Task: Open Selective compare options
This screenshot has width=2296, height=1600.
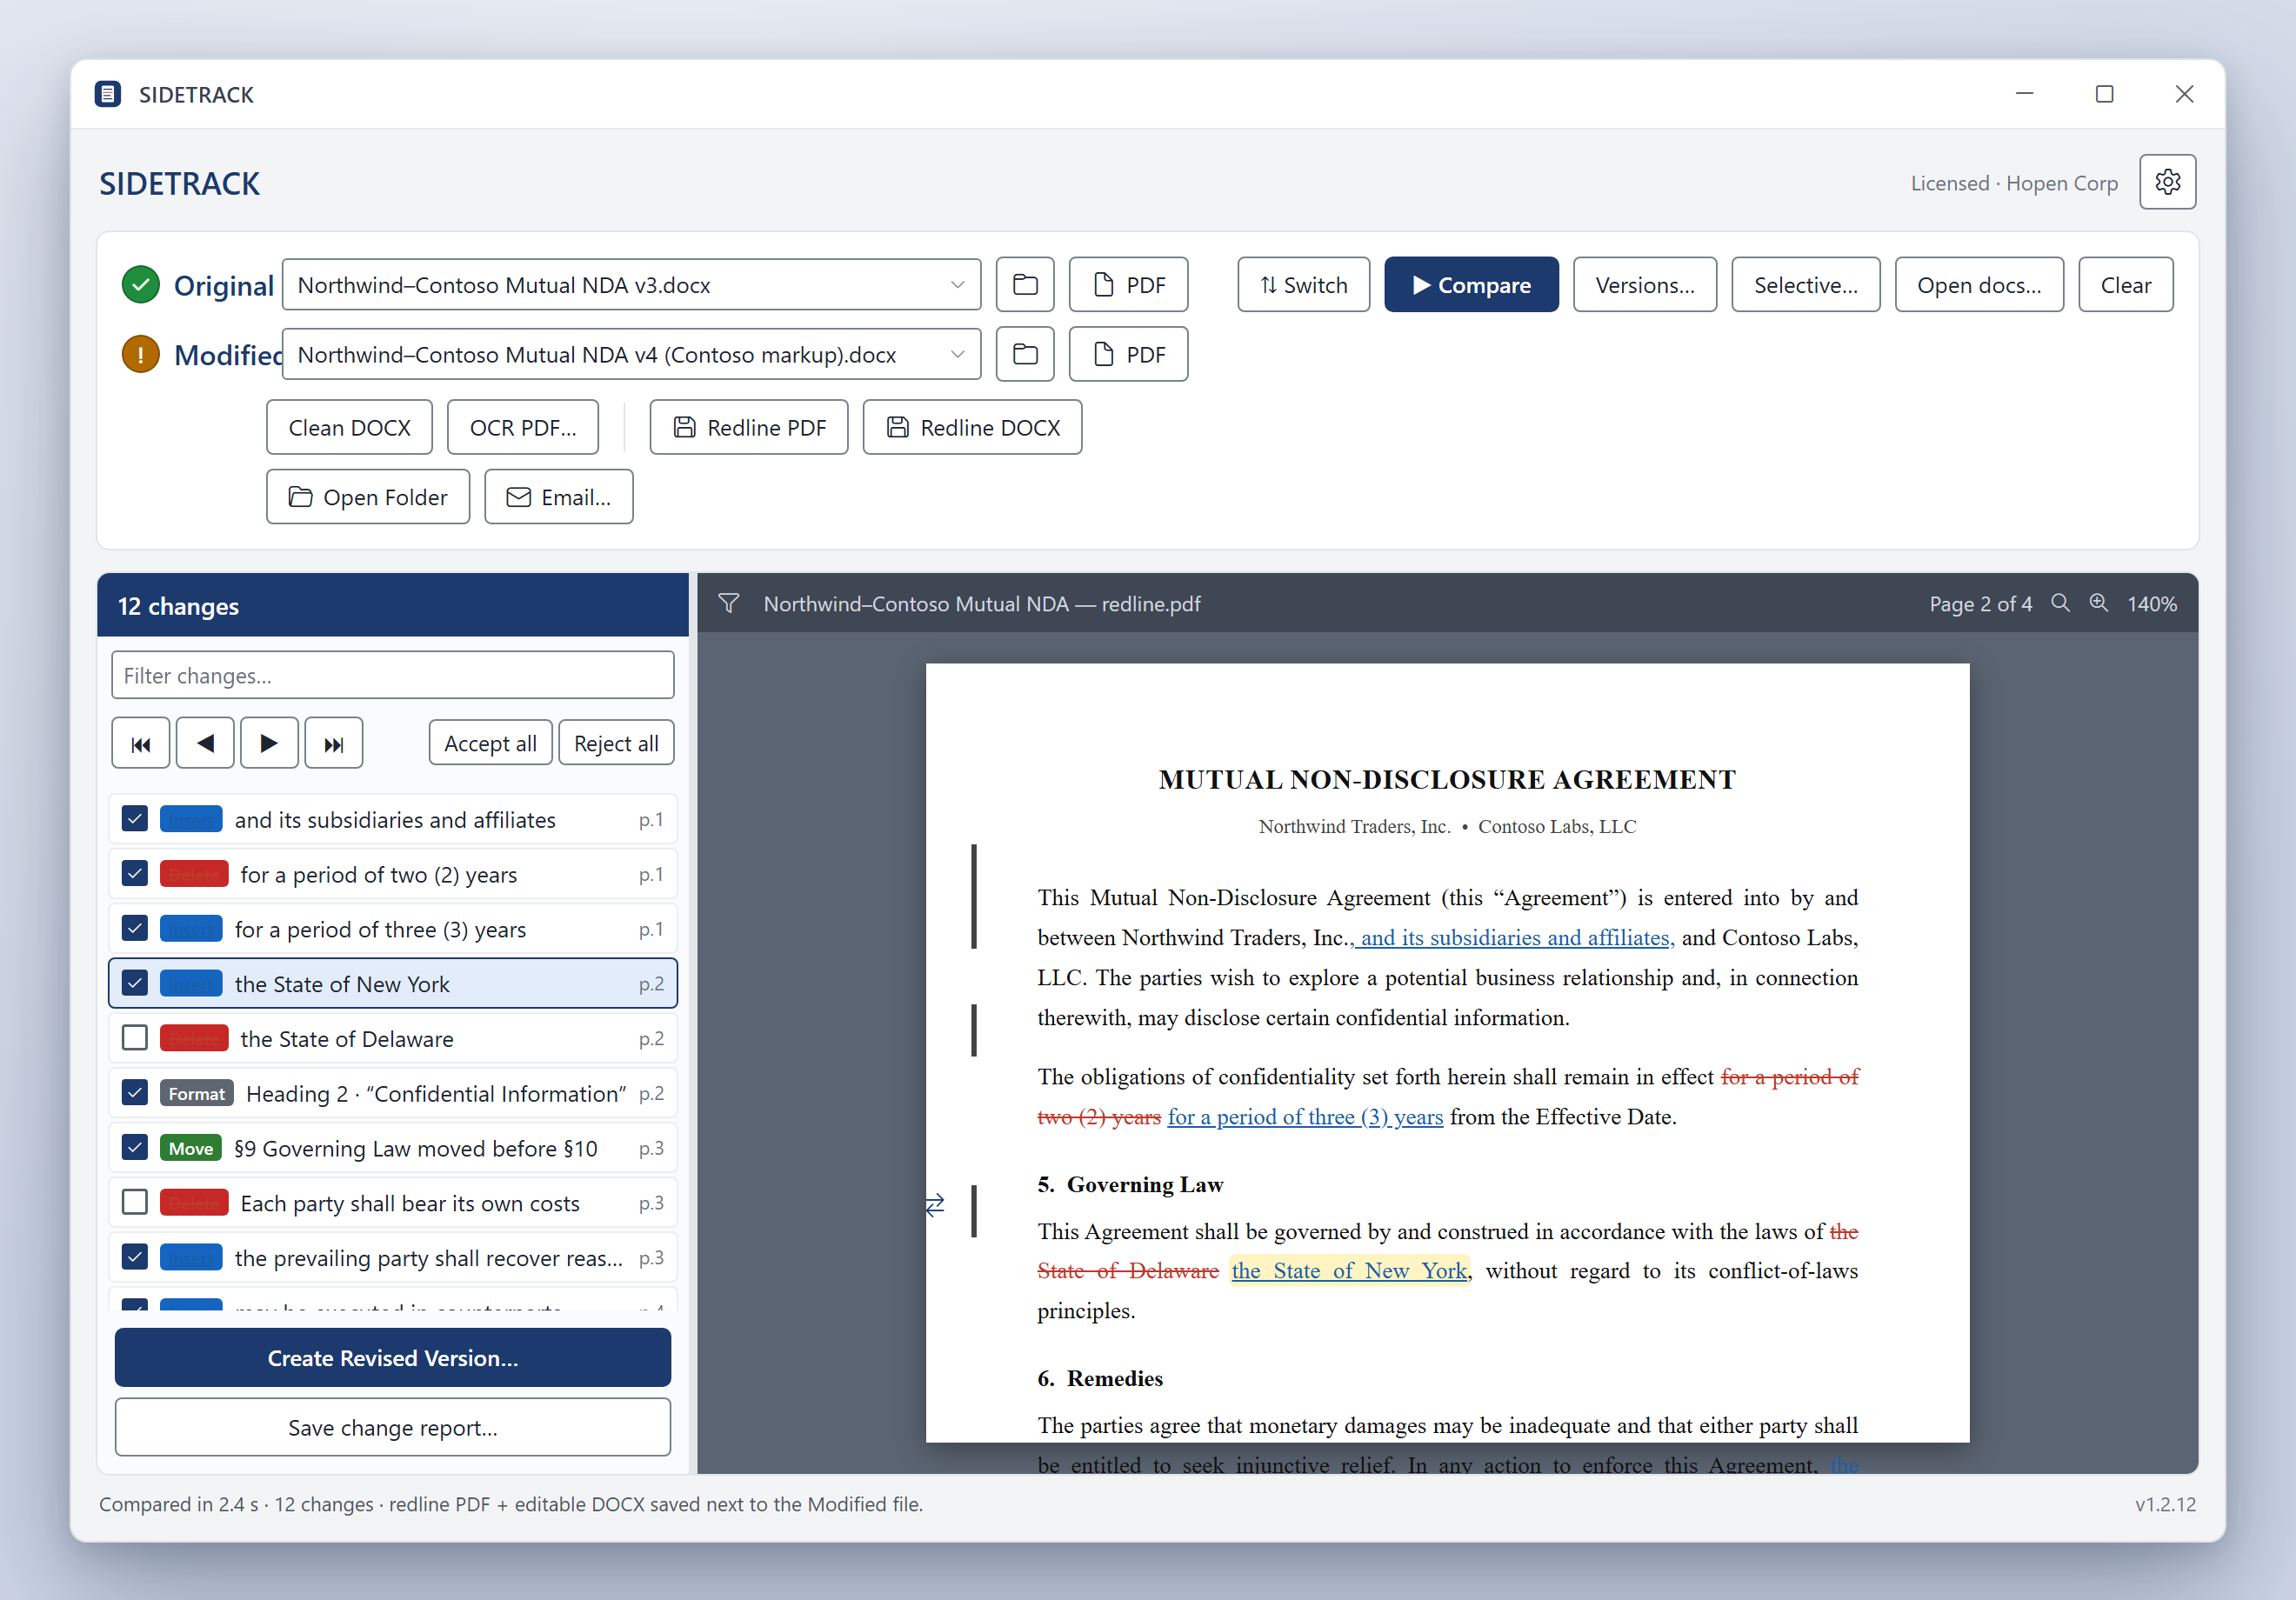Action: (x=1805, y=285)
